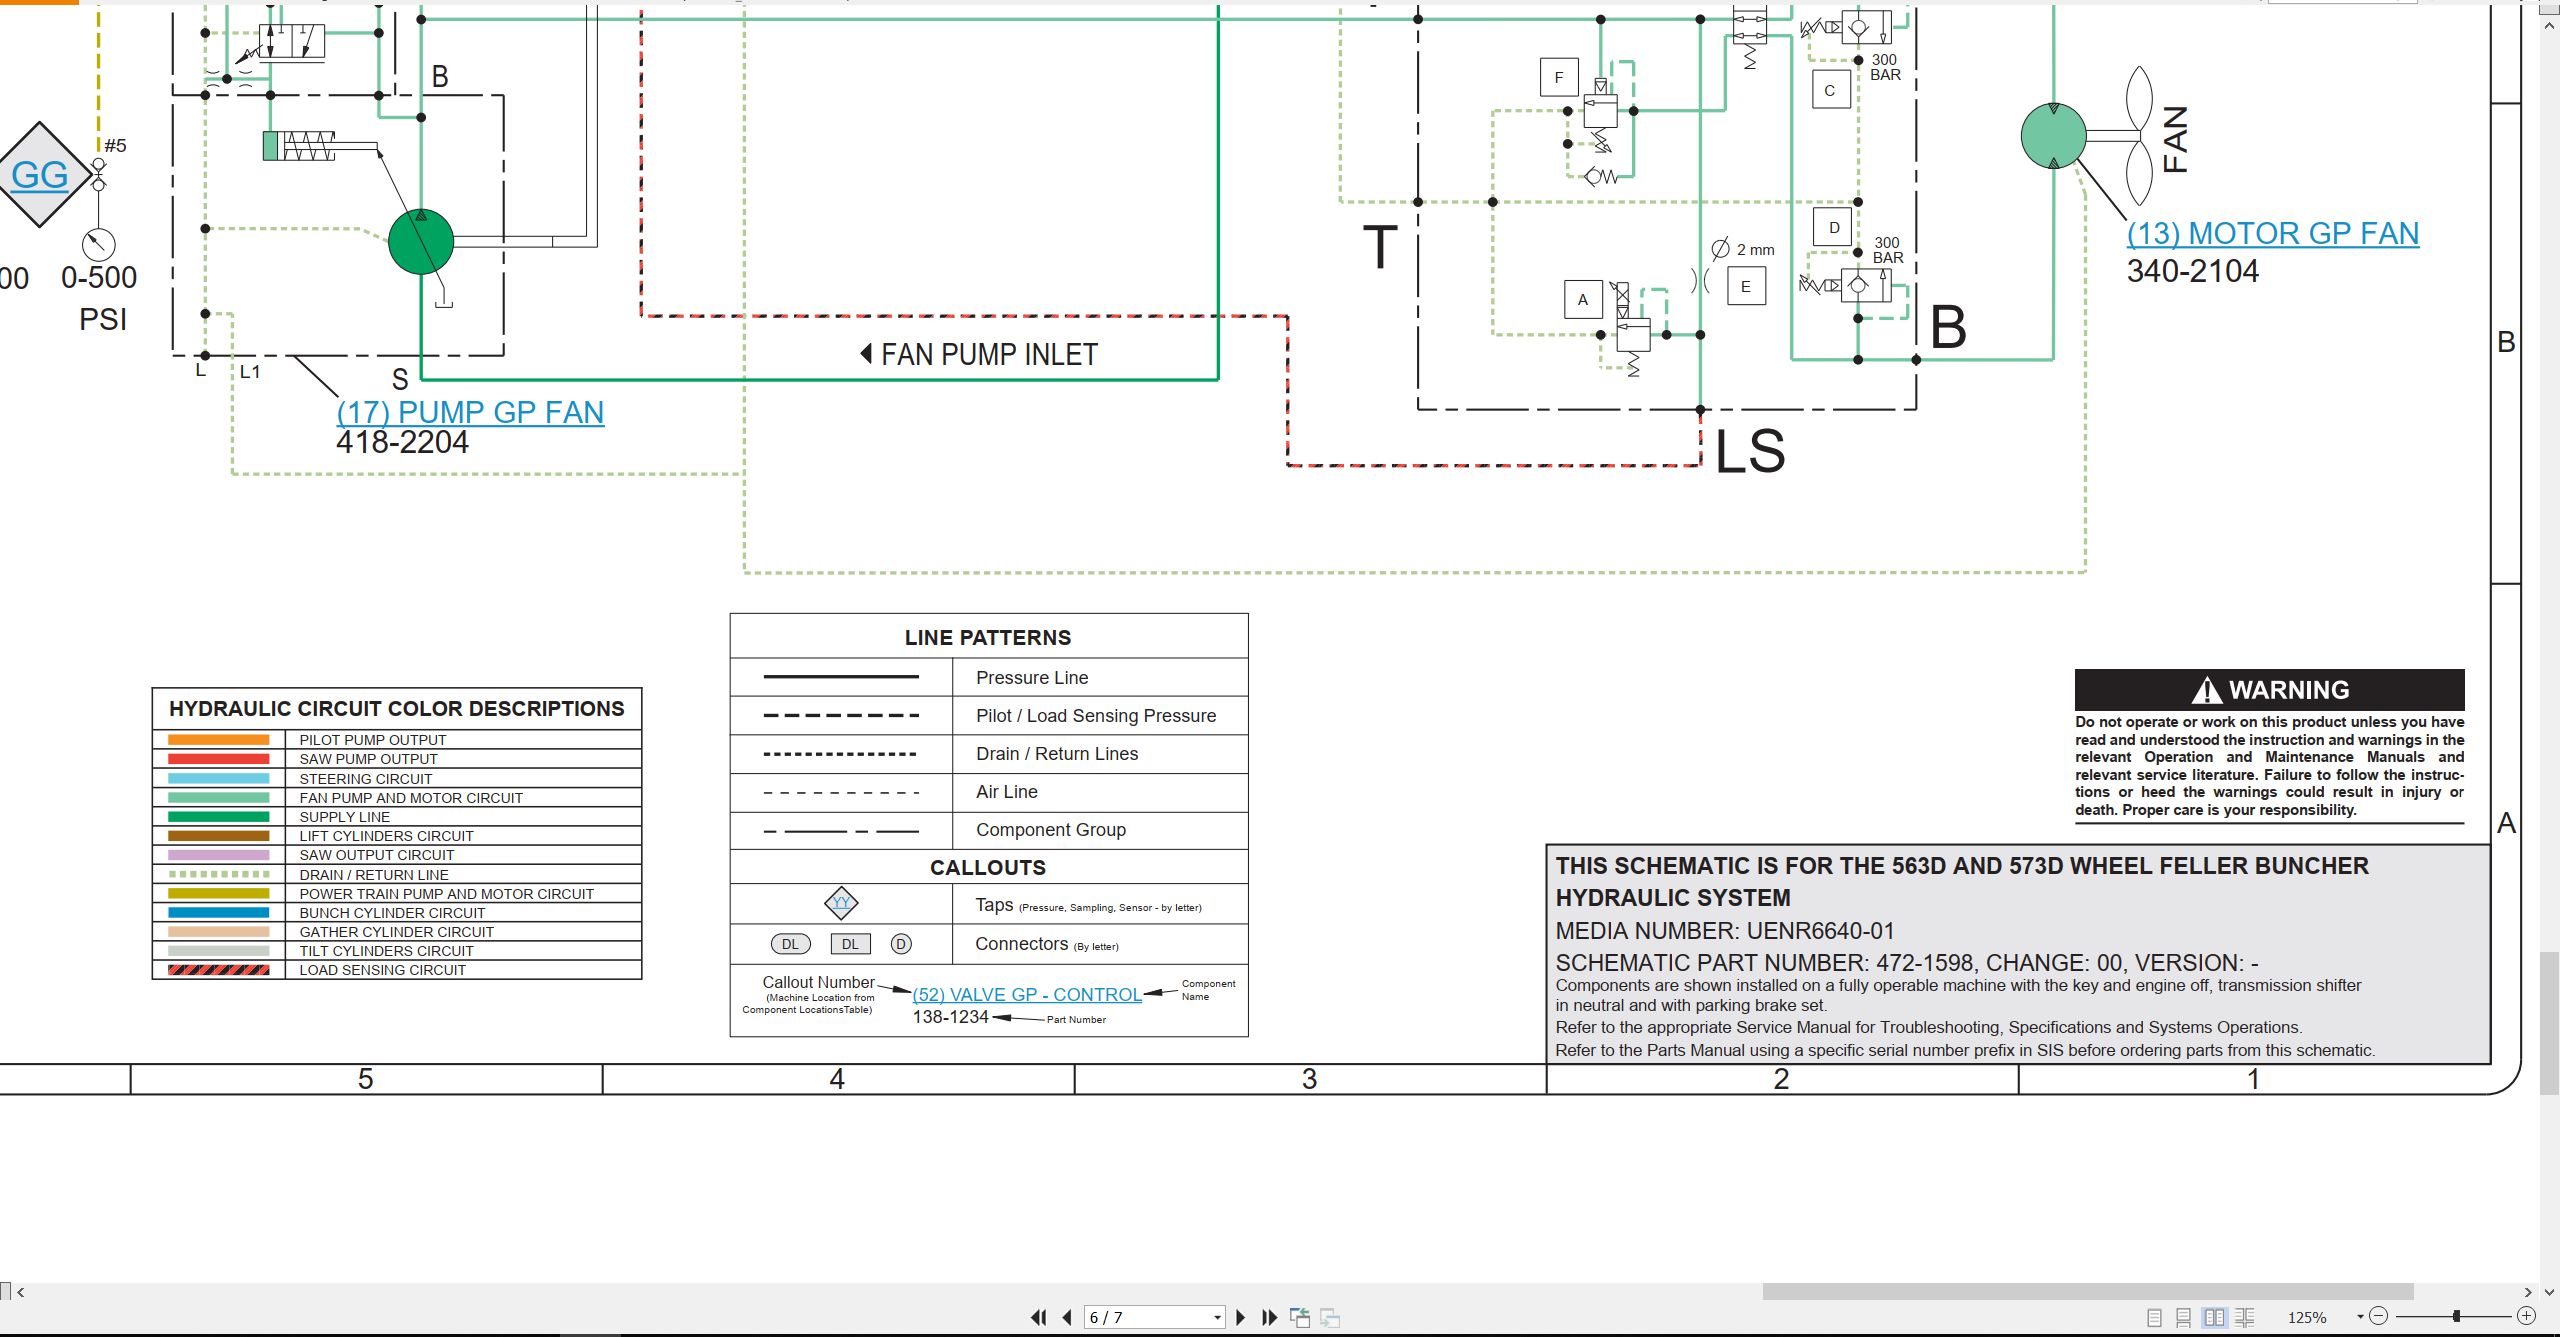Click the horizontal scroll left arrow

[21, 1292]
